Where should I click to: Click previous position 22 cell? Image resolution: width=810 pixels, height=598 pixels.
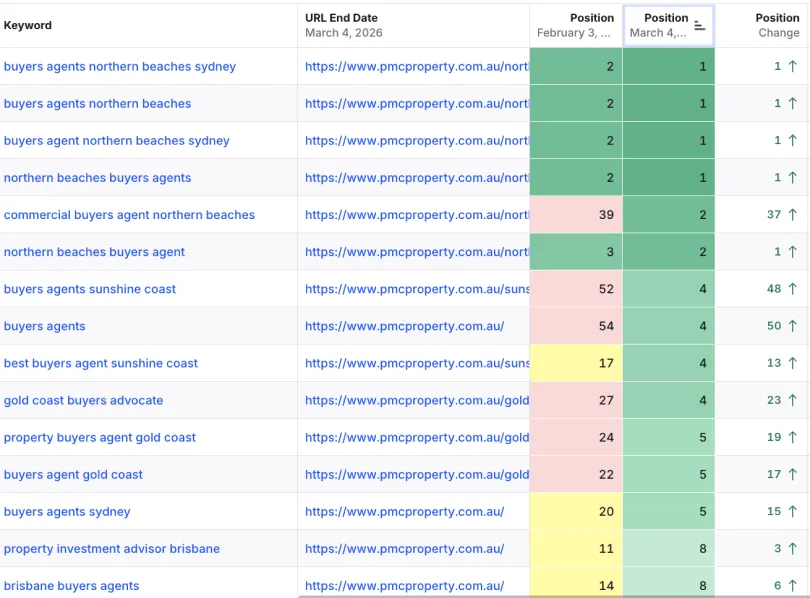pos(576,475)
